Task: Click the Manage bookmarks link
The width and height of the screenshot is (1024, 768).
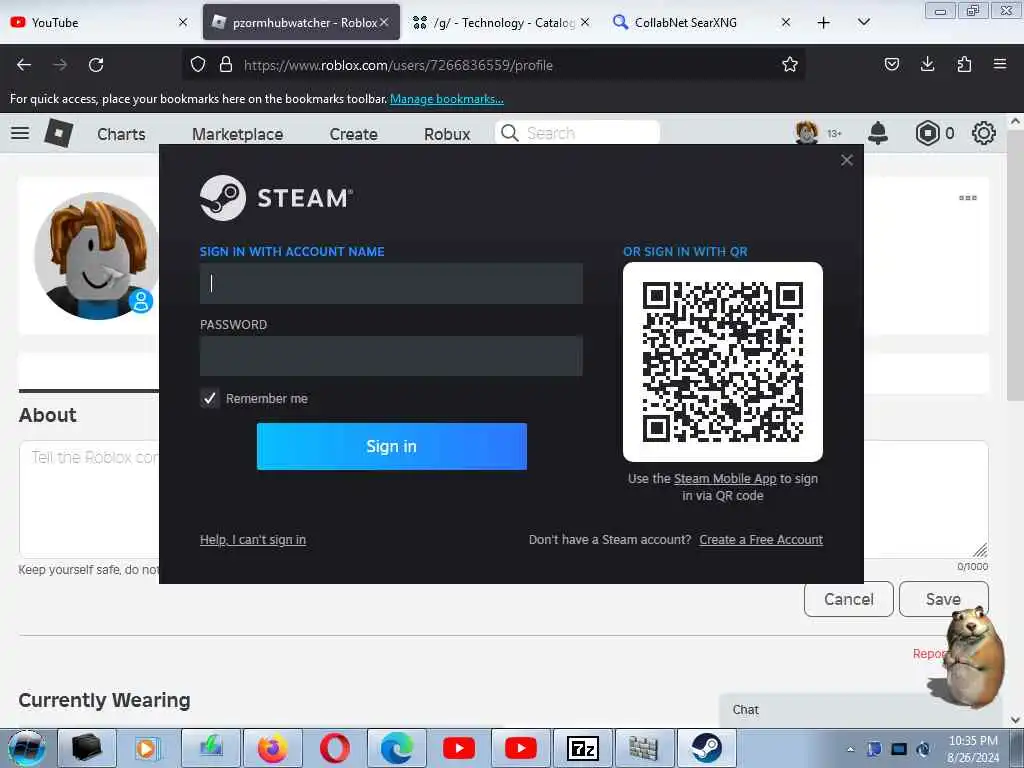Action: tap(447, 99)
